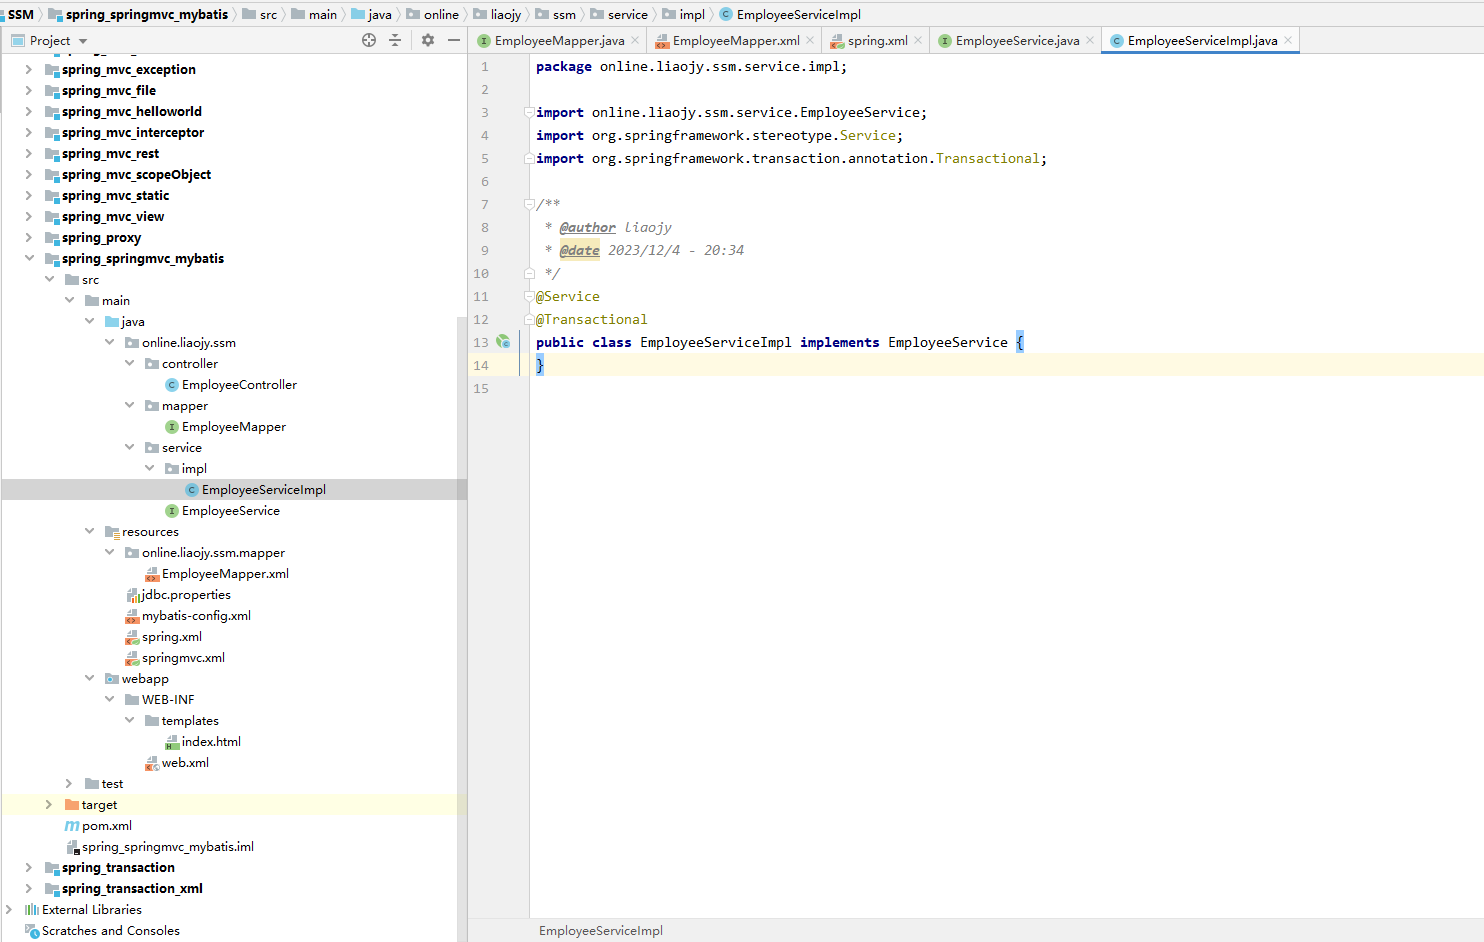Fold the Javadoc comment at line 7

(528, 204)
